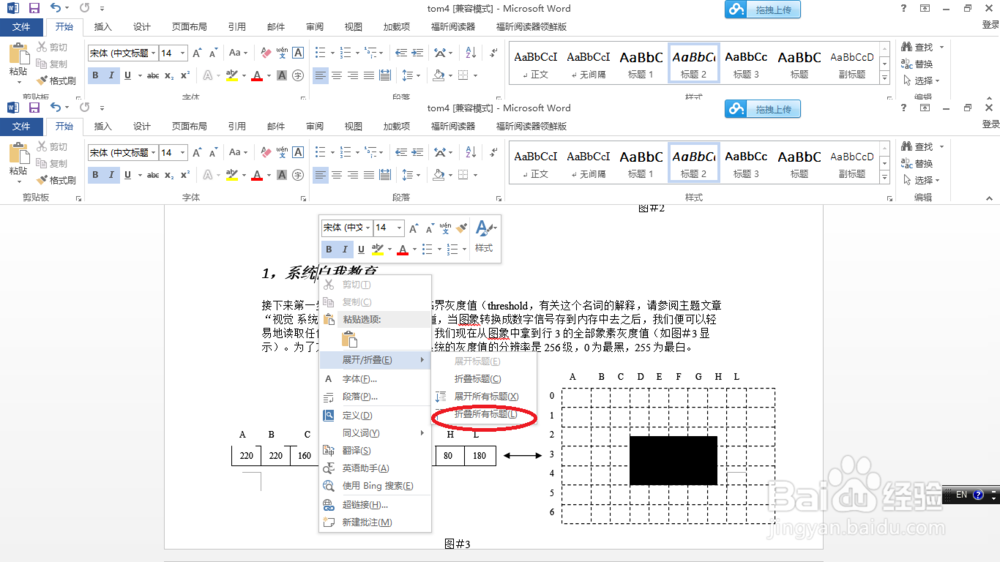Click numbering list icon in mini toolbar
Viewport: 1000px width, 562px height.
tap(452, 249)
